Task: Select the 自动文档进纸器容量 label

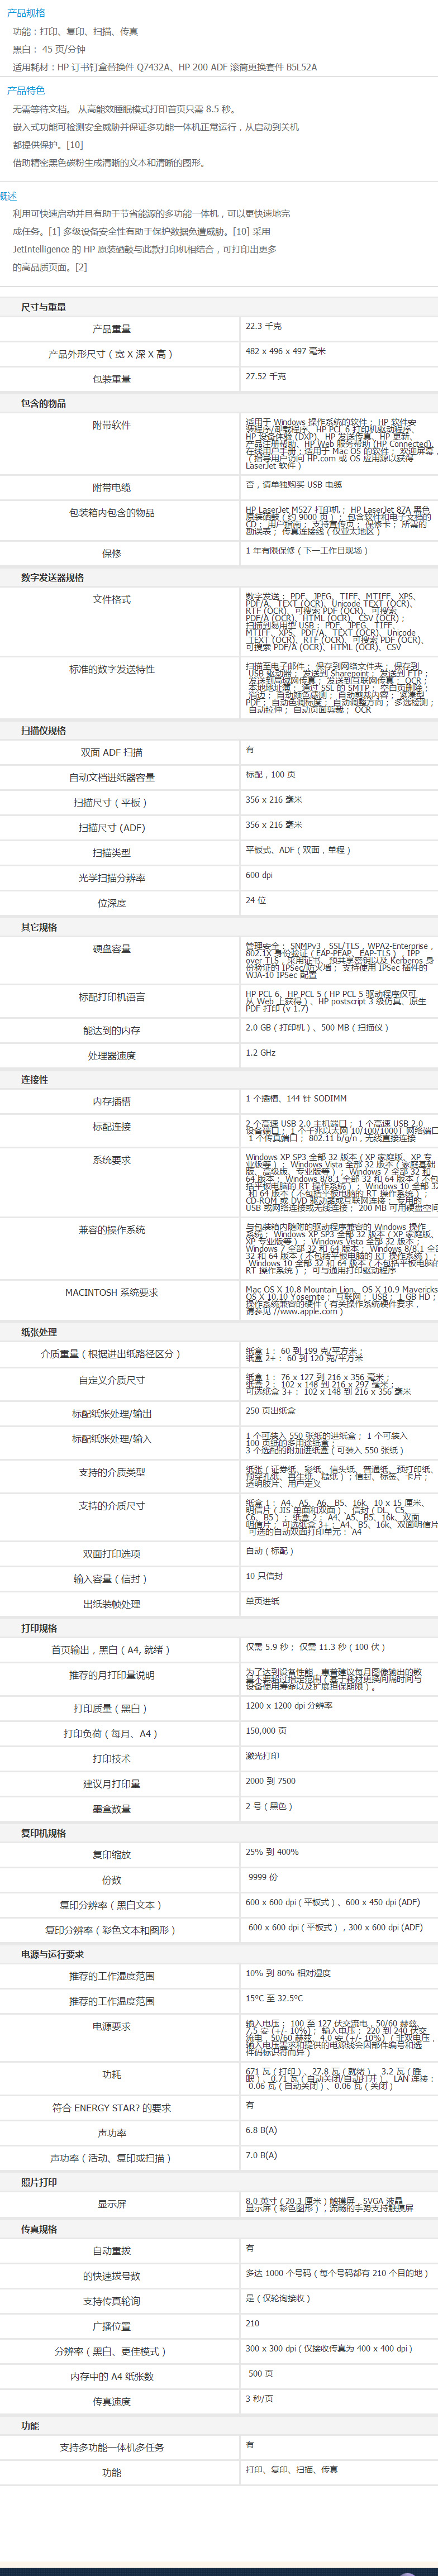Action: tap(111, 777)
